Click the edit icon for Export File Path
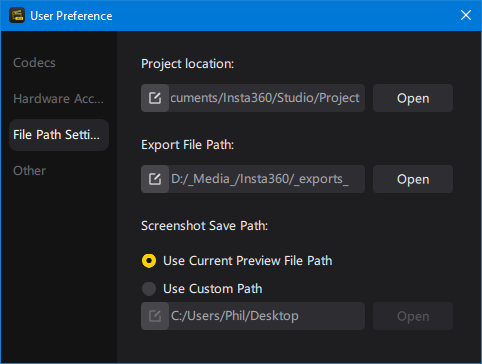The image size is (482, 364). [x=155, y=179]
